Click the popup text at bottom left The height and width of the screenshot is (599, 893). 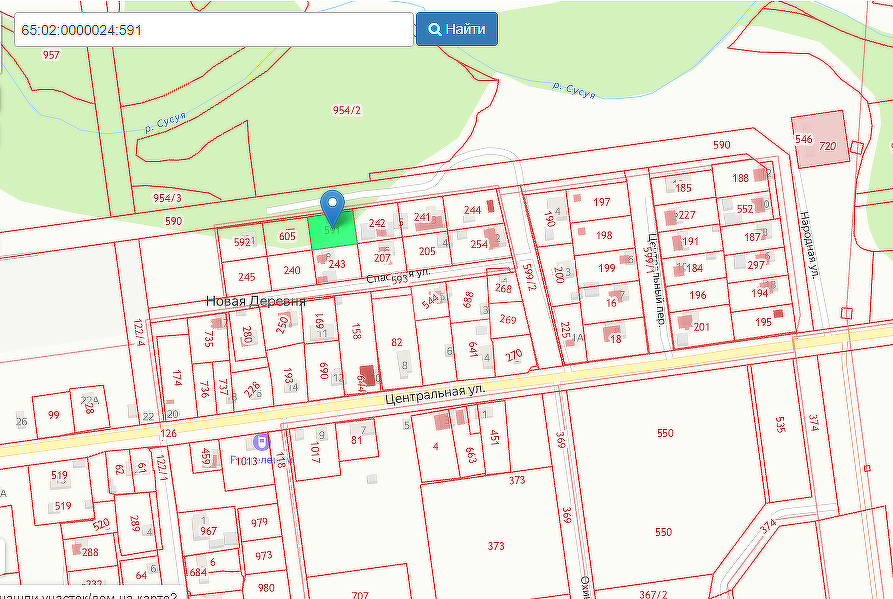tap(88, 591)
